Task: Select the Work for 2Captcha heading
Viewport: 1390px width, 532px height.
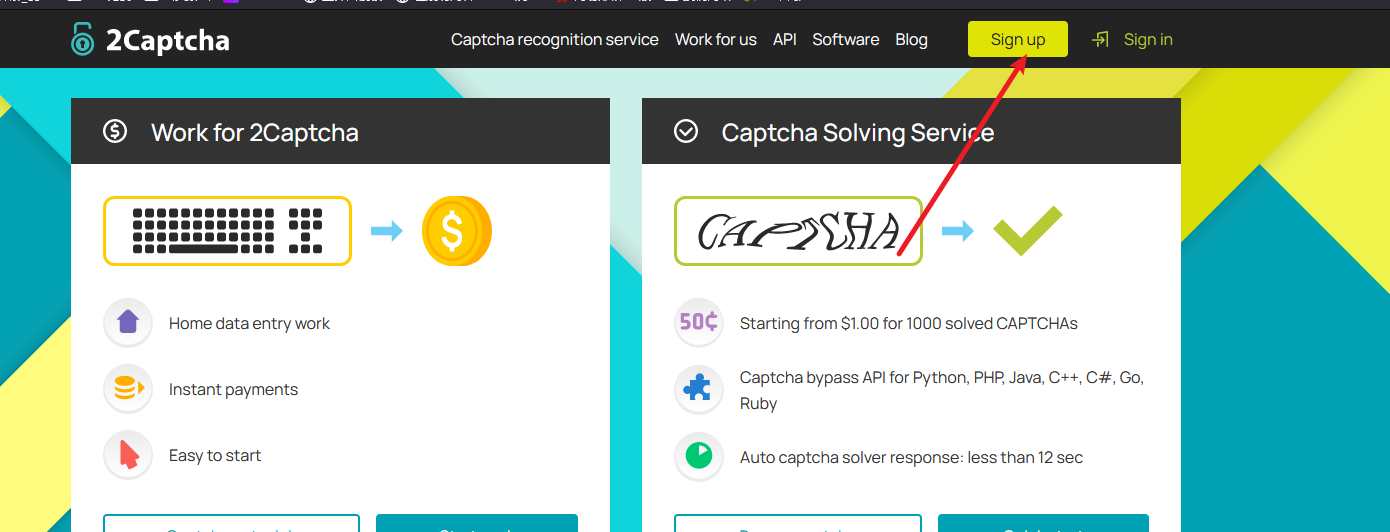Action: (255, 132)
